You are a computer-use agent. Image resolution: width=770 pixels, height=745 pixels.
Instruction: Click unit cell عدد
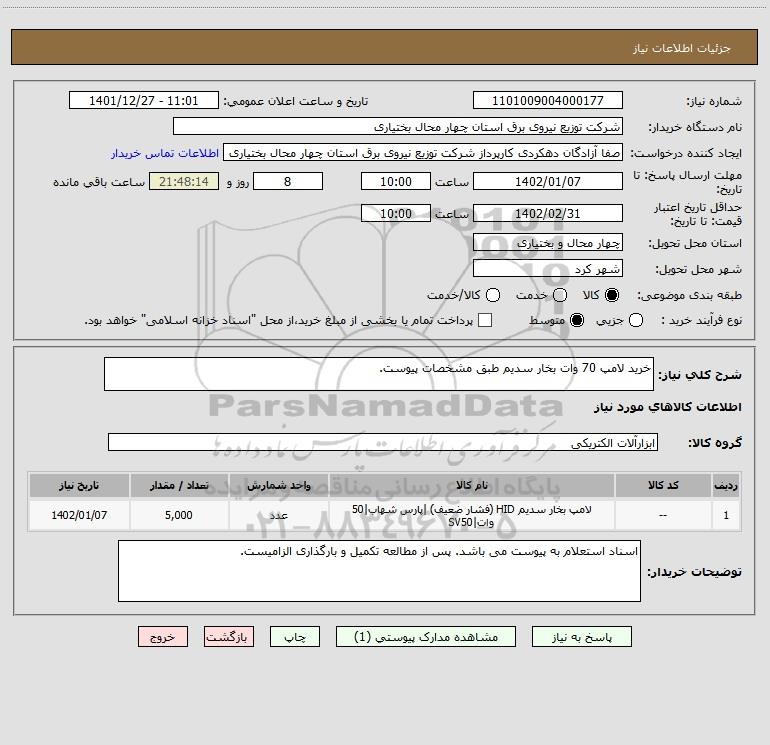tap(278, 515)
